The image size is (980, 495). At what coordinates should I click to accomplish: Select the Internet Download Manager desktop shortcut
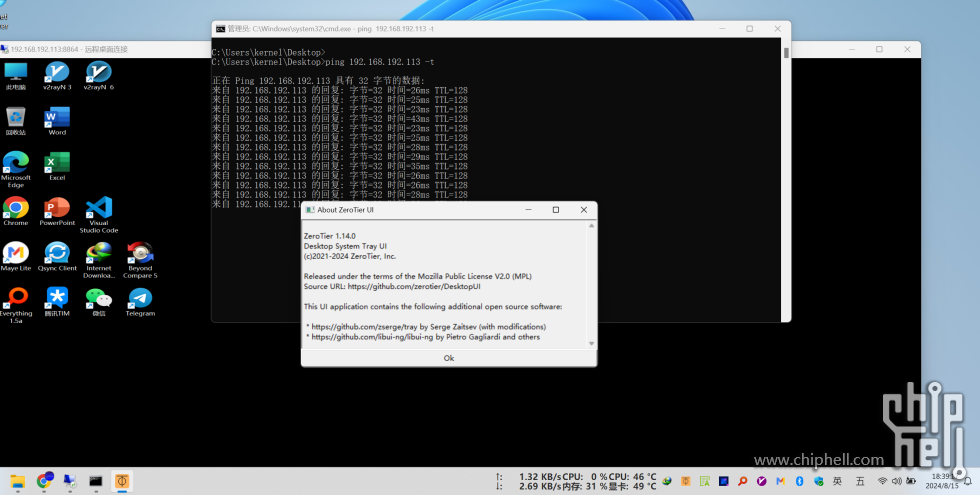point(99,261)
